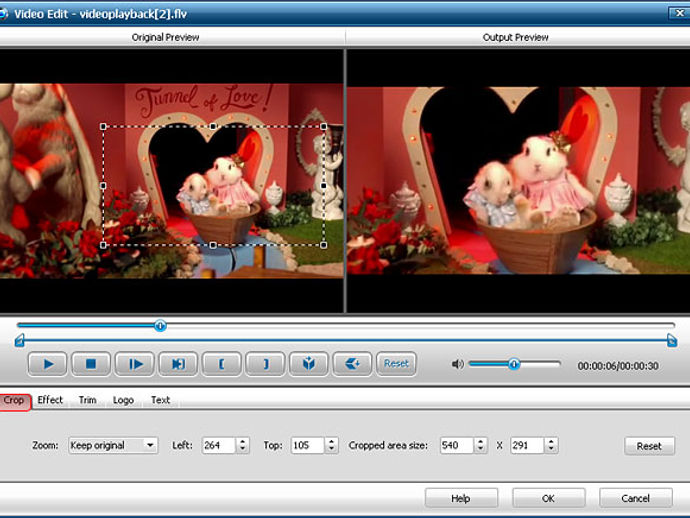Viewport: 690px width, 518px height.
Task: Increase the cropped area width
Action: pos(481,441)
